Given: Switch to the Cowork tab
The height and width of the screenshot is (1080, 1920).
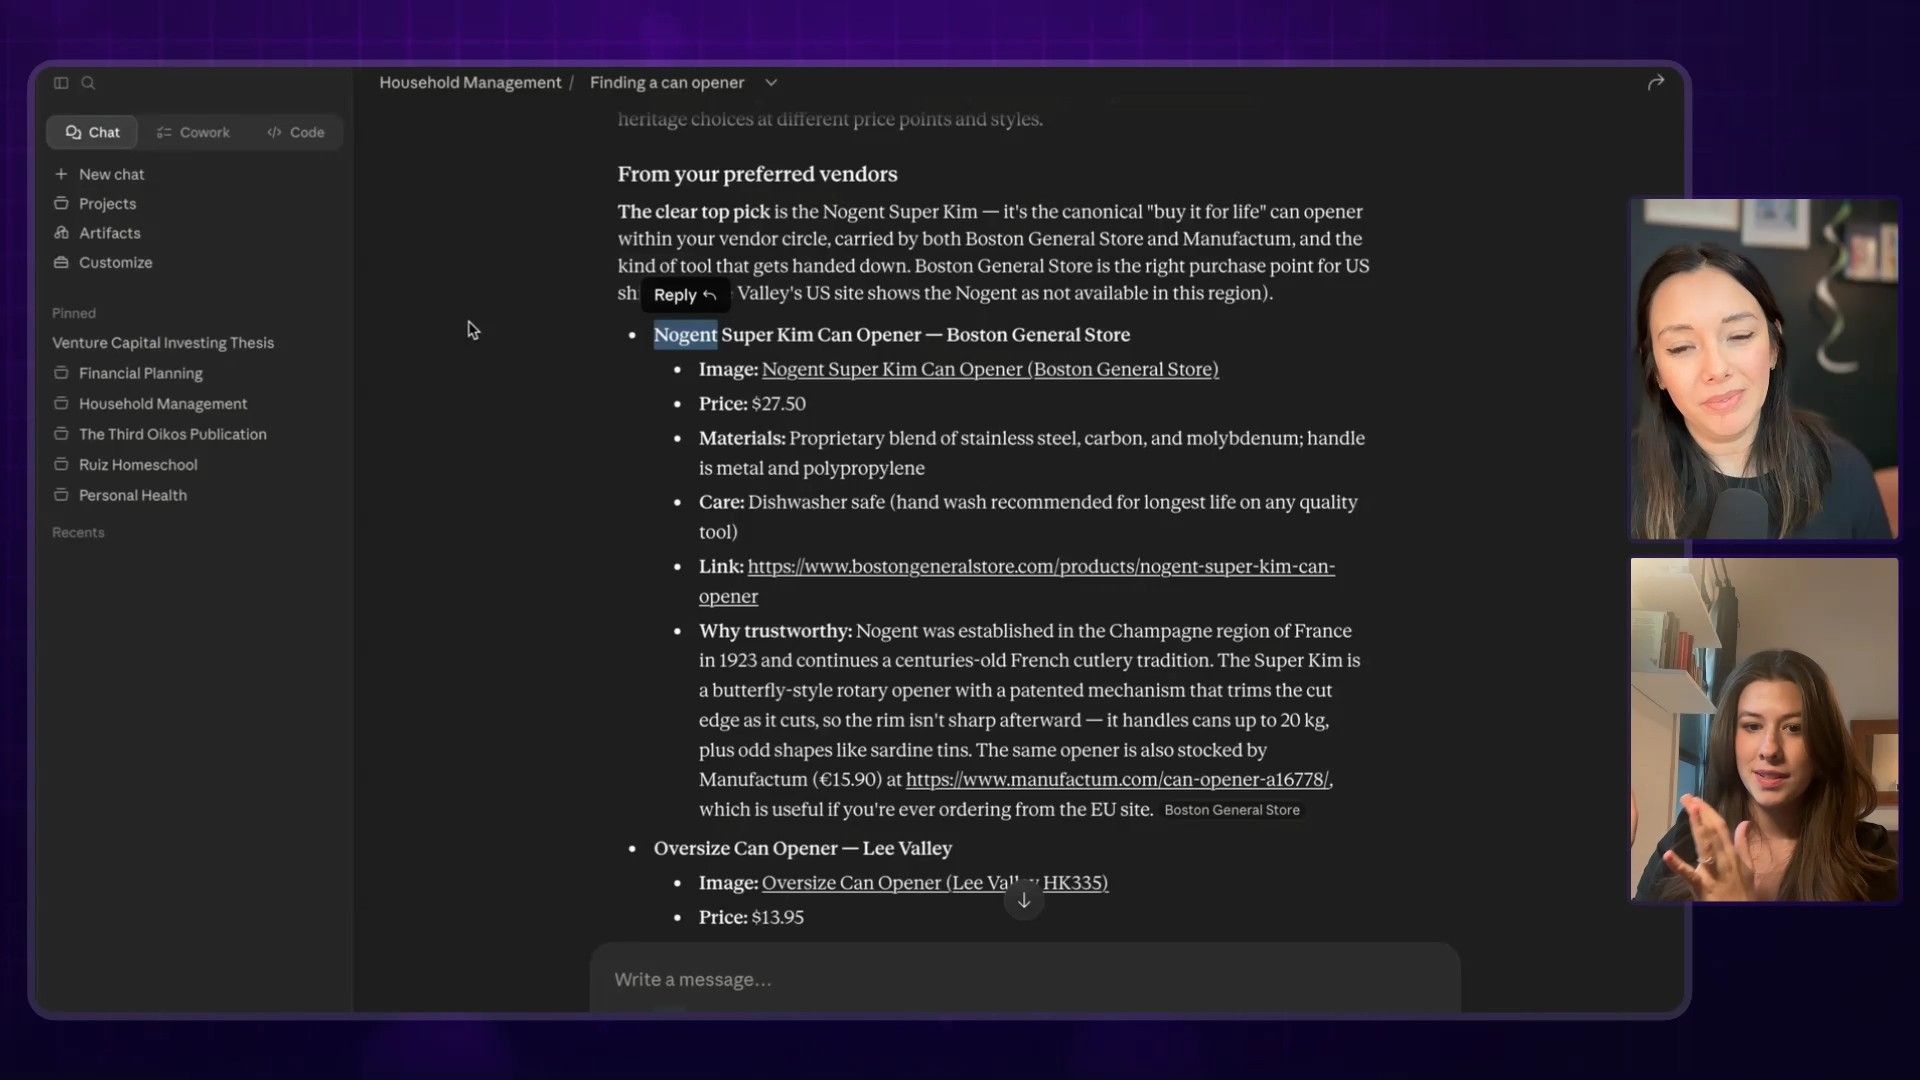Looking at the screenshot, I should point(193,132).
